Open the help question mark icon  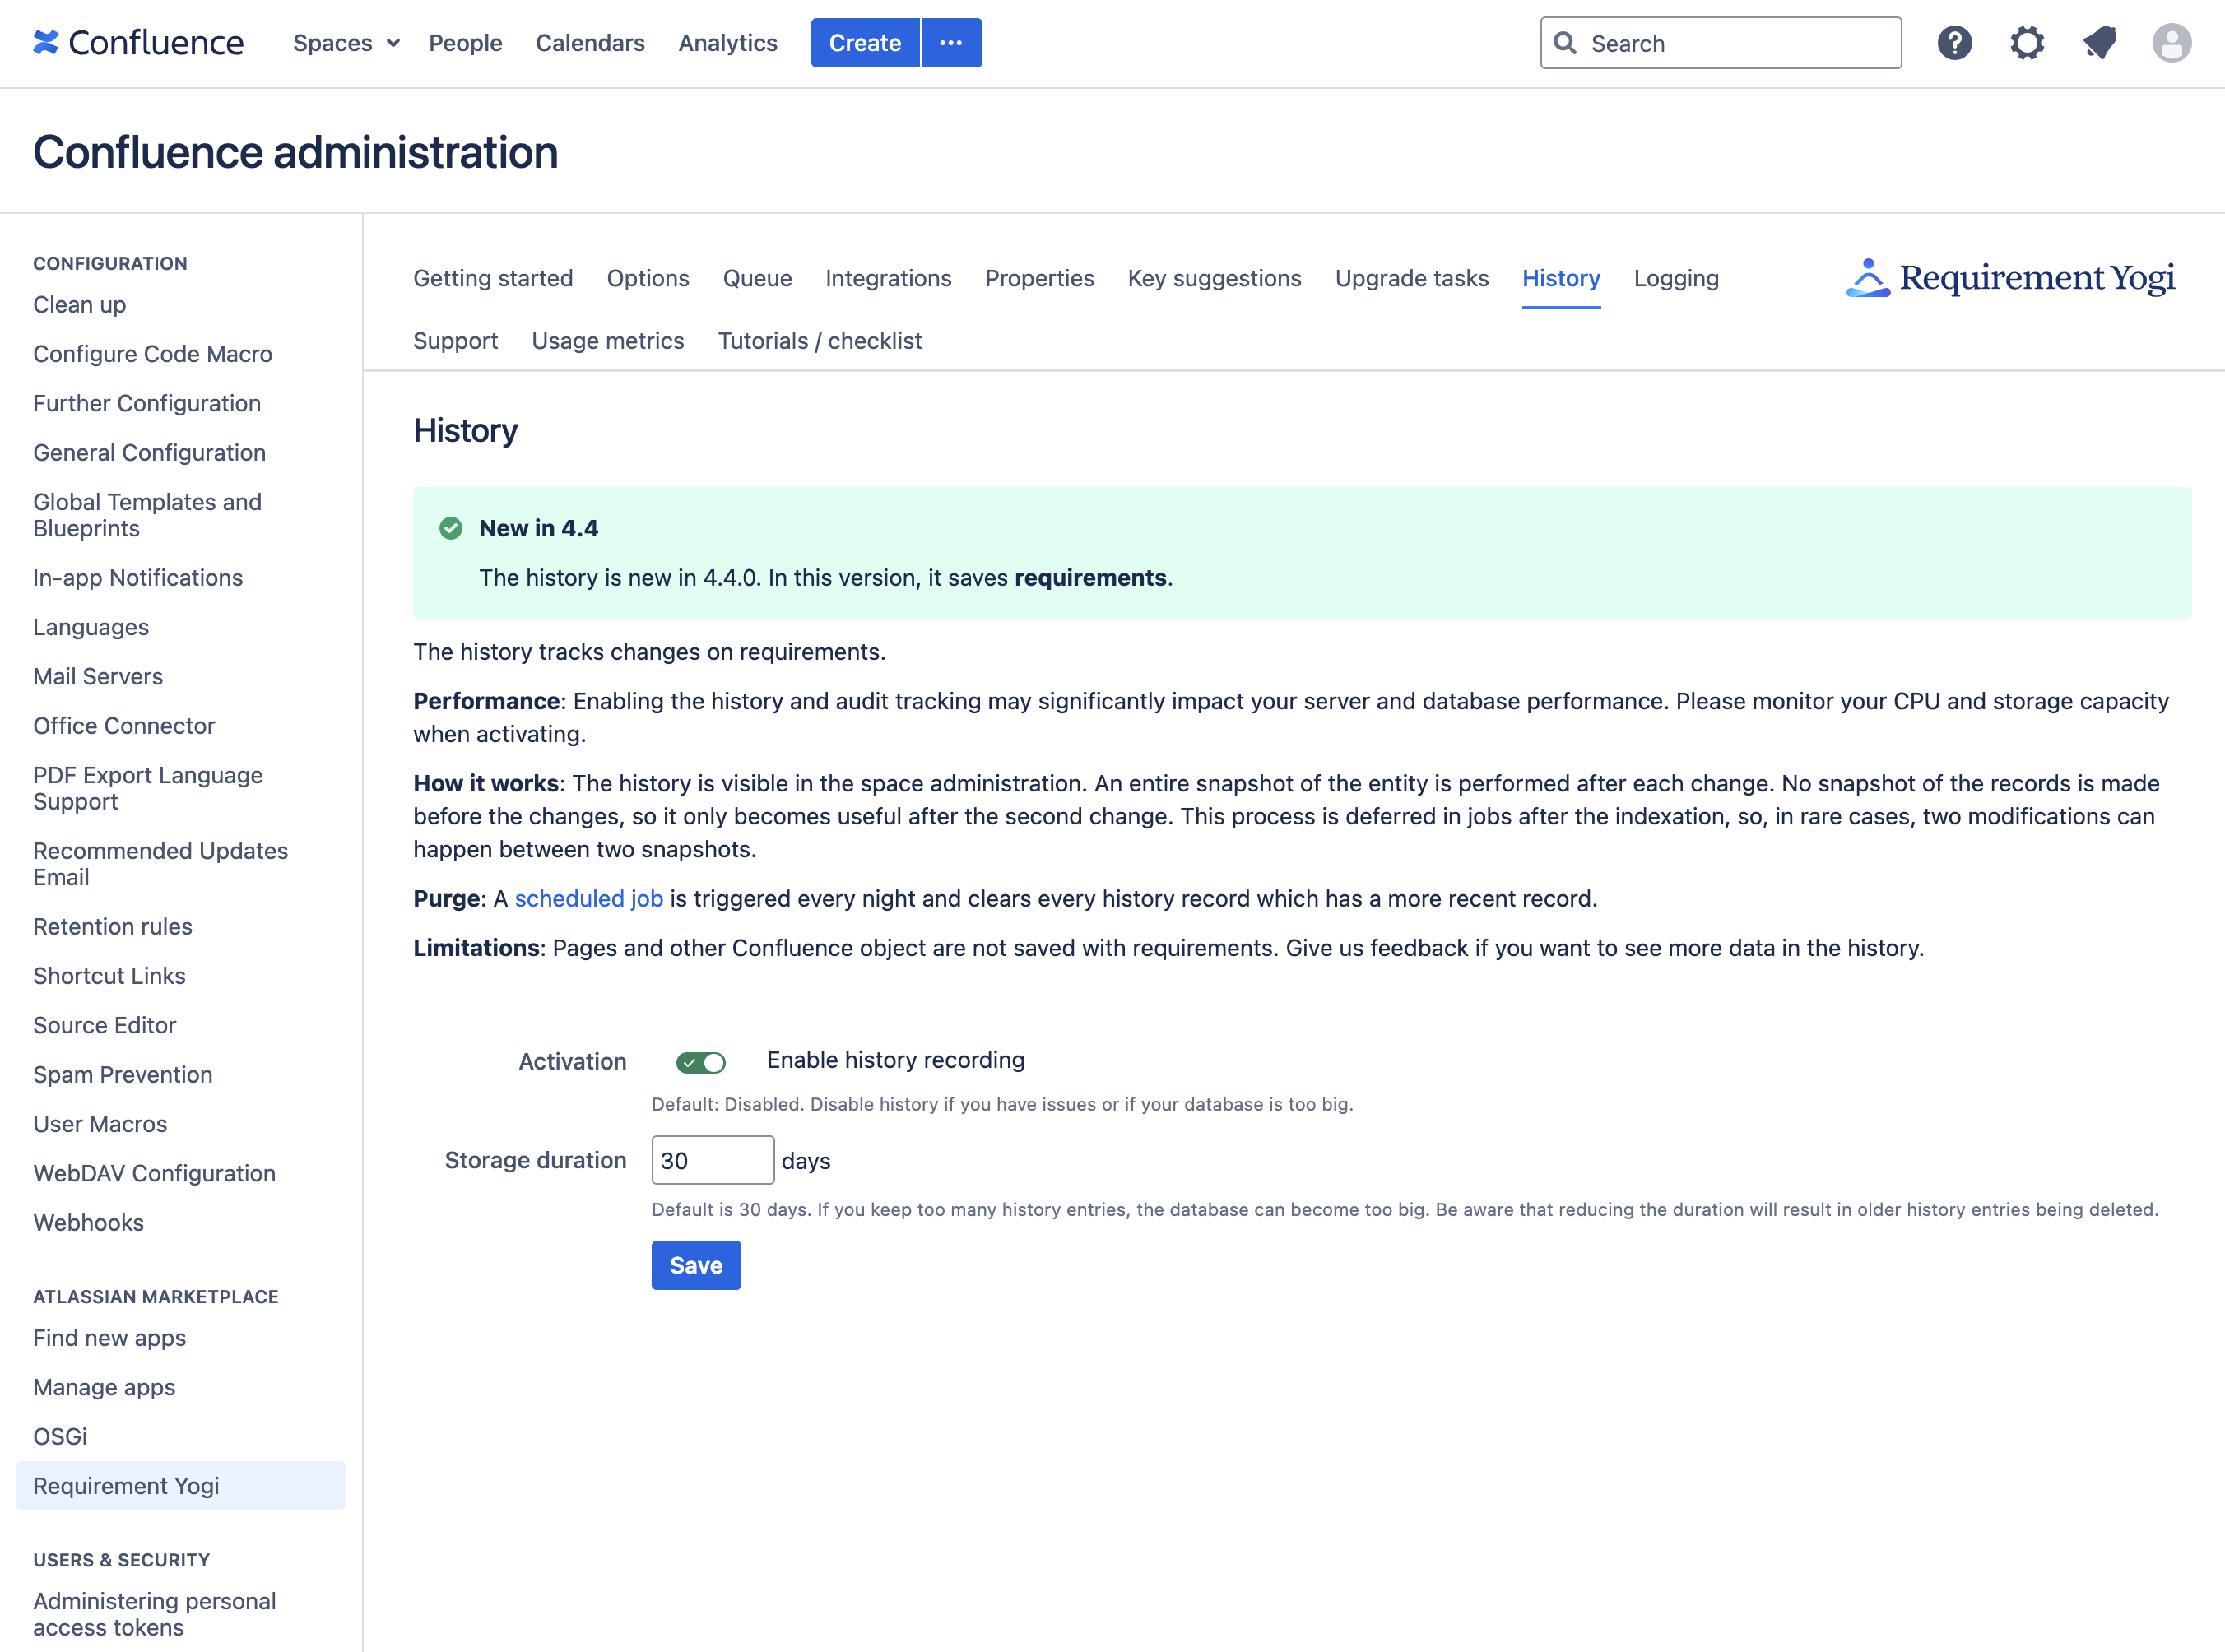click(1955, 42)
